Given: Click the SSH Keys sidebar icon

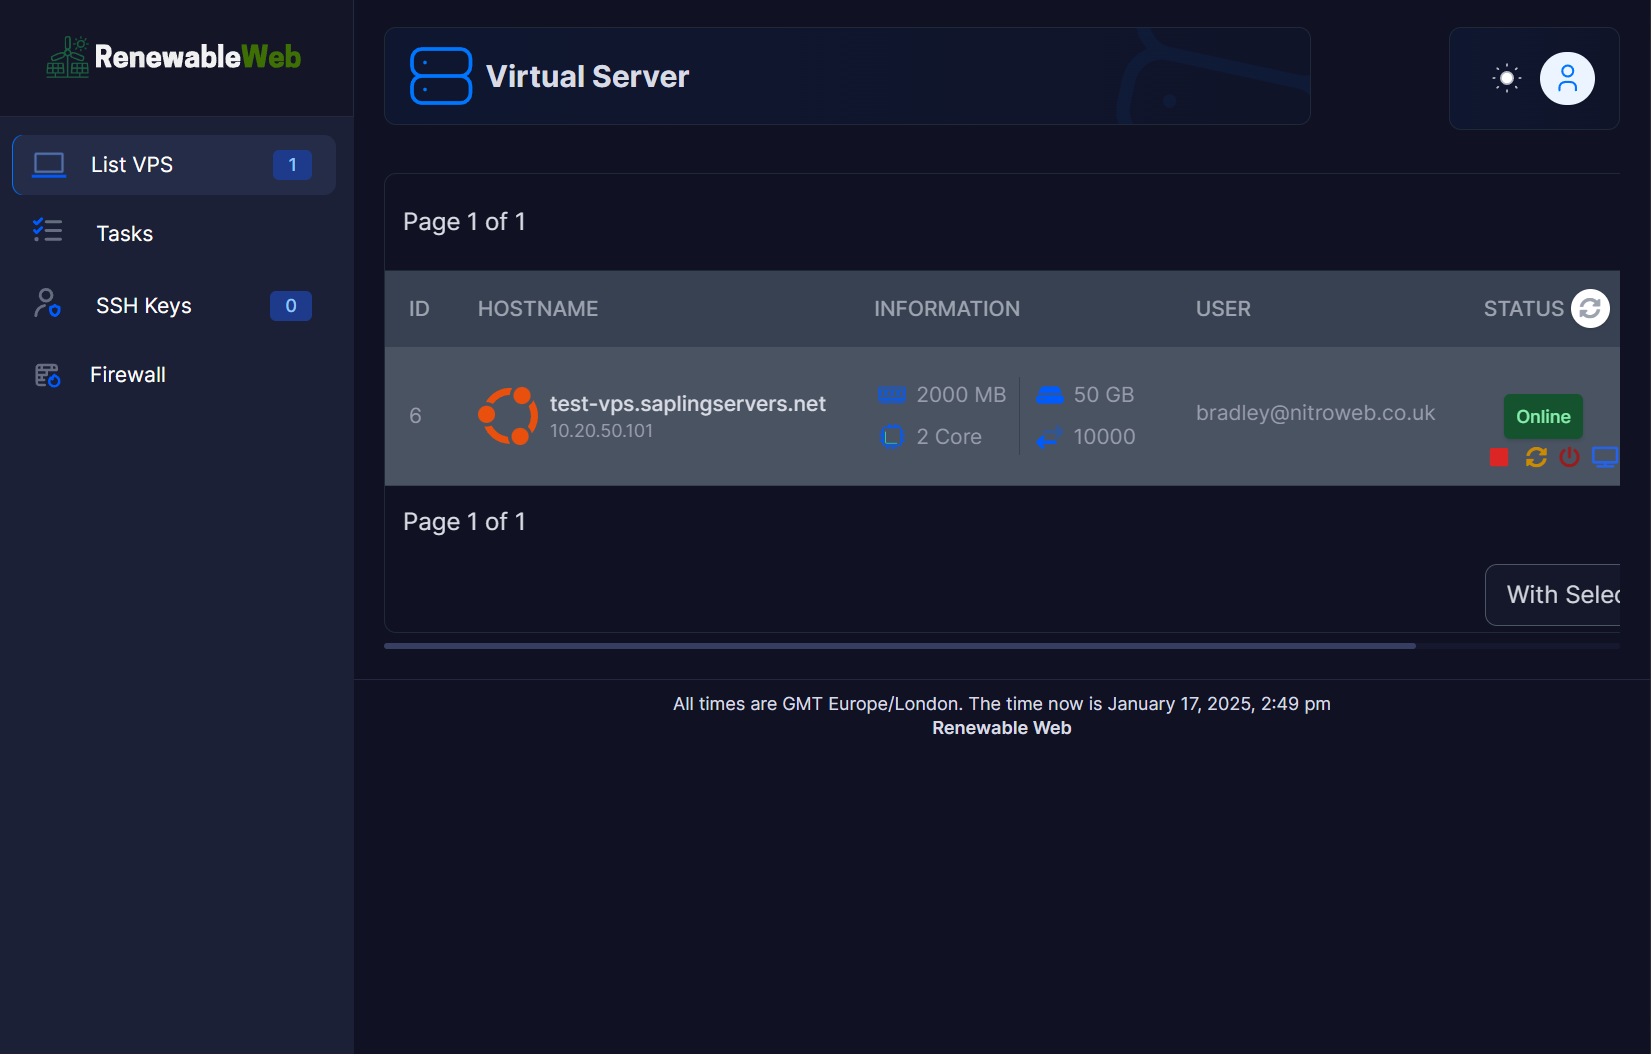Looking at the screenshot, I should [47, 305].
